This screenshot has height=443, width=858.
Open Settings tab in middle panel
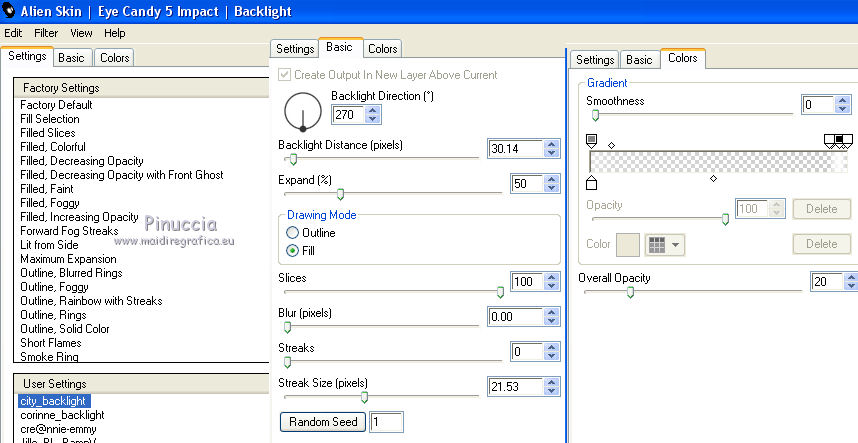click(x=294, y=49)
